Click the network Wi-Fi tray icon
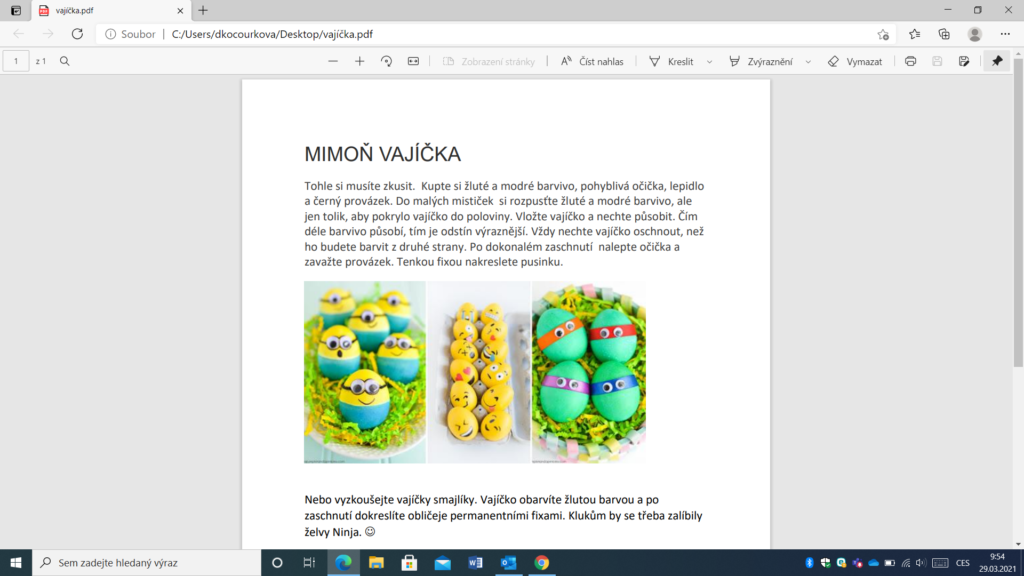The width and height of the screenshot is (1024, 576). coord(905,562)
